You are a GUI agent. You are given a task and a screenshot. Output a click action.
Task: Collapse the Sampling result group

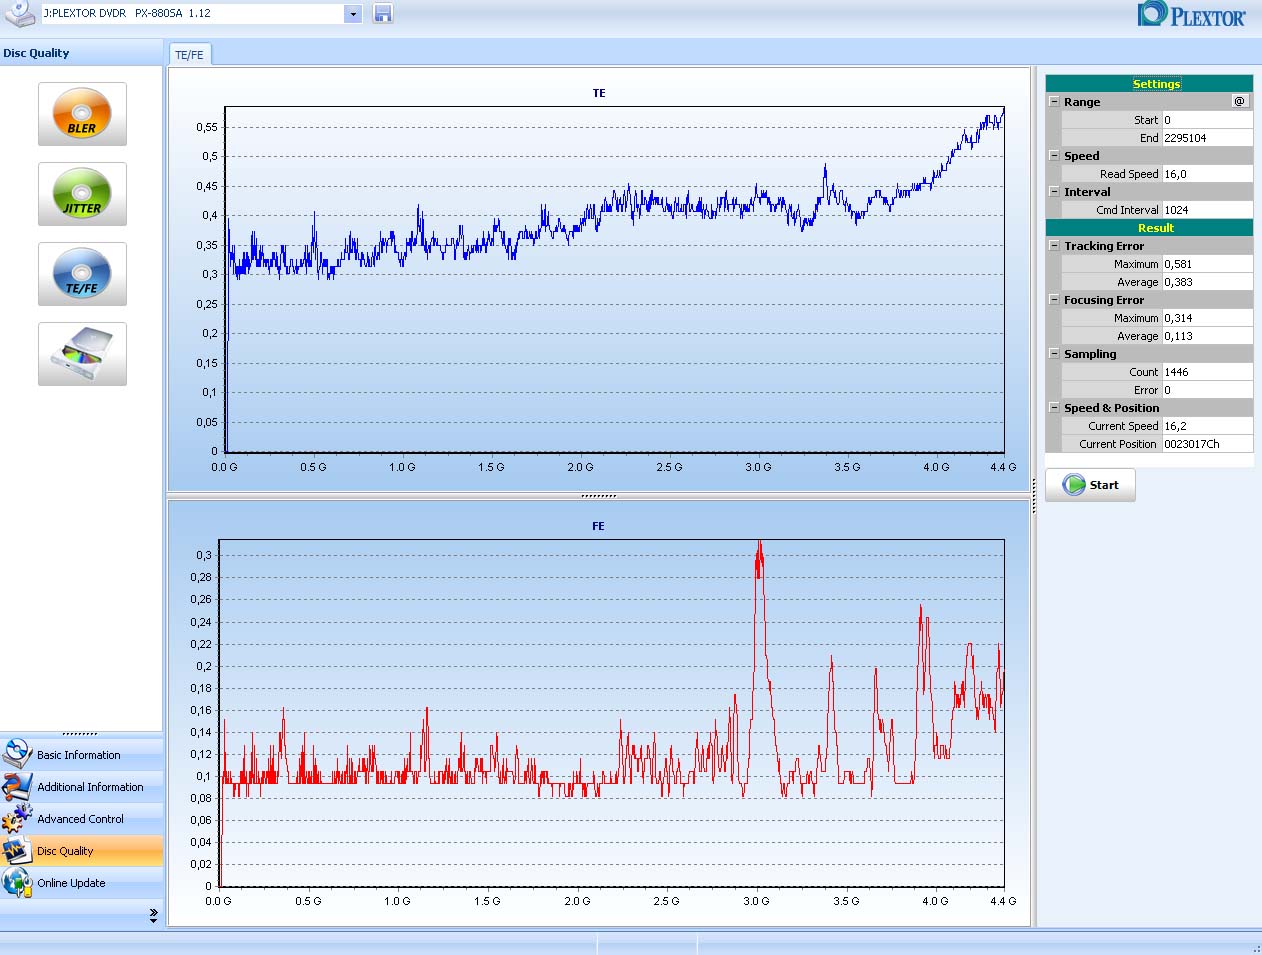pos(1054,354)
